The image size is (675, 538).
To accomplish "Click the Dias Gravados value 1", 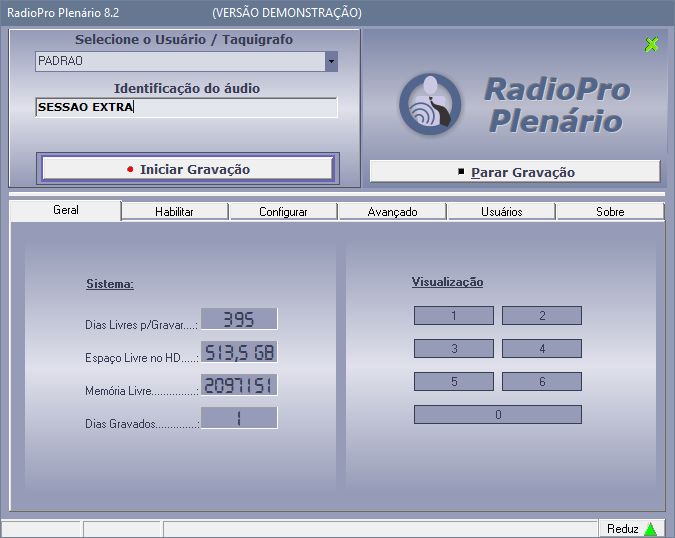I will [239, 418].
